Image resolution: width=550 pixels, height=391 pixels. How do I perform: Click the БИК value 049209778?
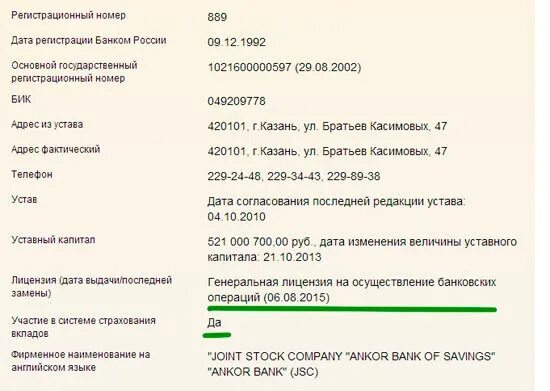[x=236, y=101]
